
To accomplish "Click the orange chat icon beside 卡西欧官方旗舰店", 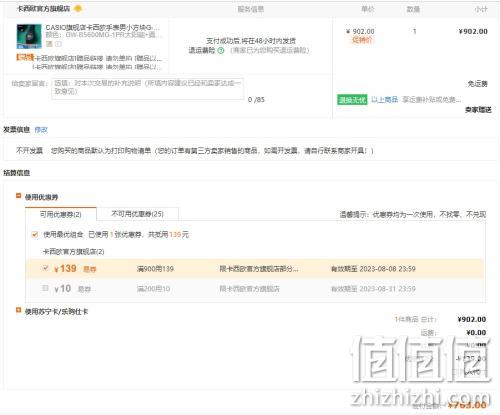I will pyautogui.click(x=78, y=9).
